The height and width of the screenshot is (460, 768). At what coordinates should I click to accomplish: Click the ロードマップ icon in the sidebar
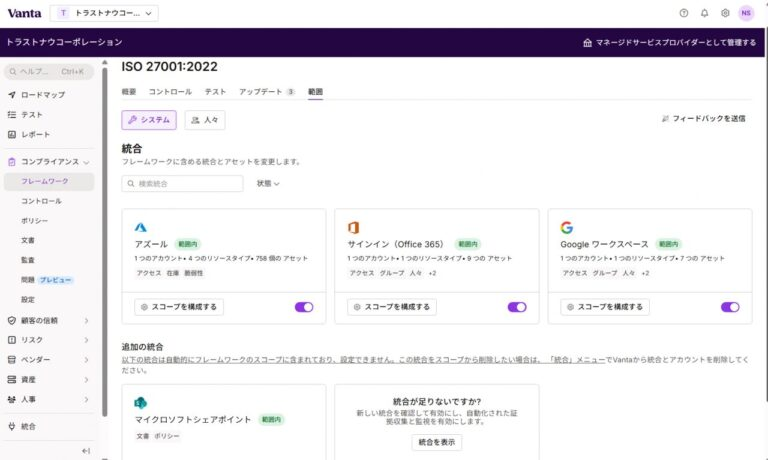(12, 95)
